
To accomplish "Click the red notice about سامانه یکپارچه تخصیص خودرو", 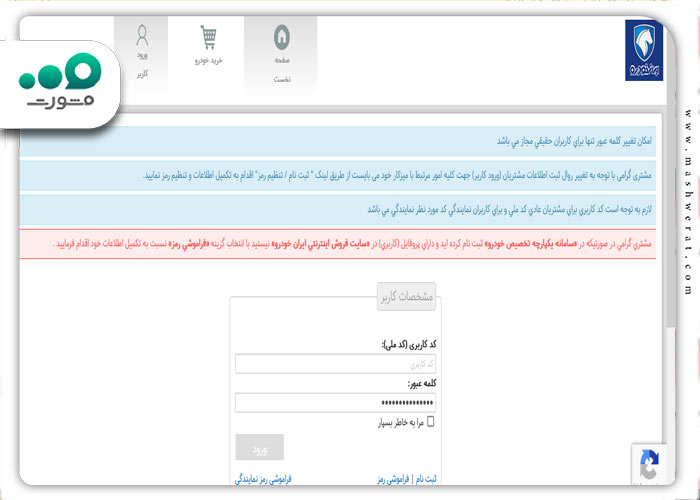I will pos(338,244).
